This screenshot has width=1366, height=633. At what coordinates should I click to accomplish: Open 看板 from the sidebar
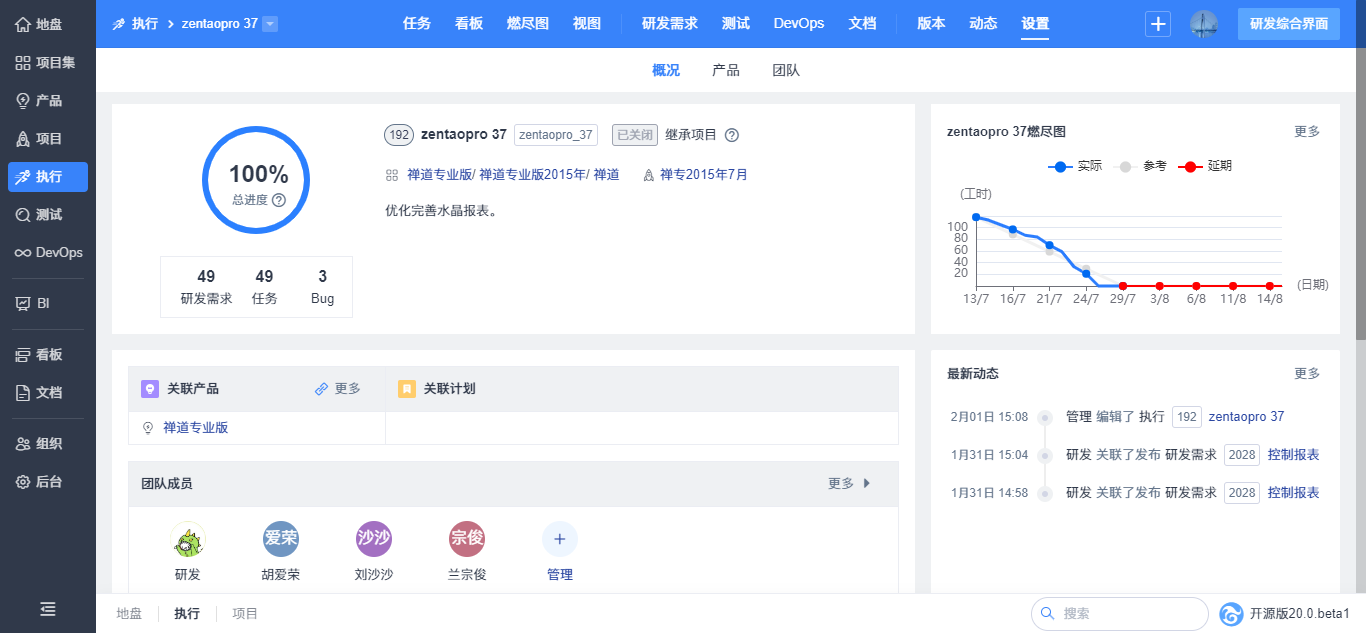[48, 354]
